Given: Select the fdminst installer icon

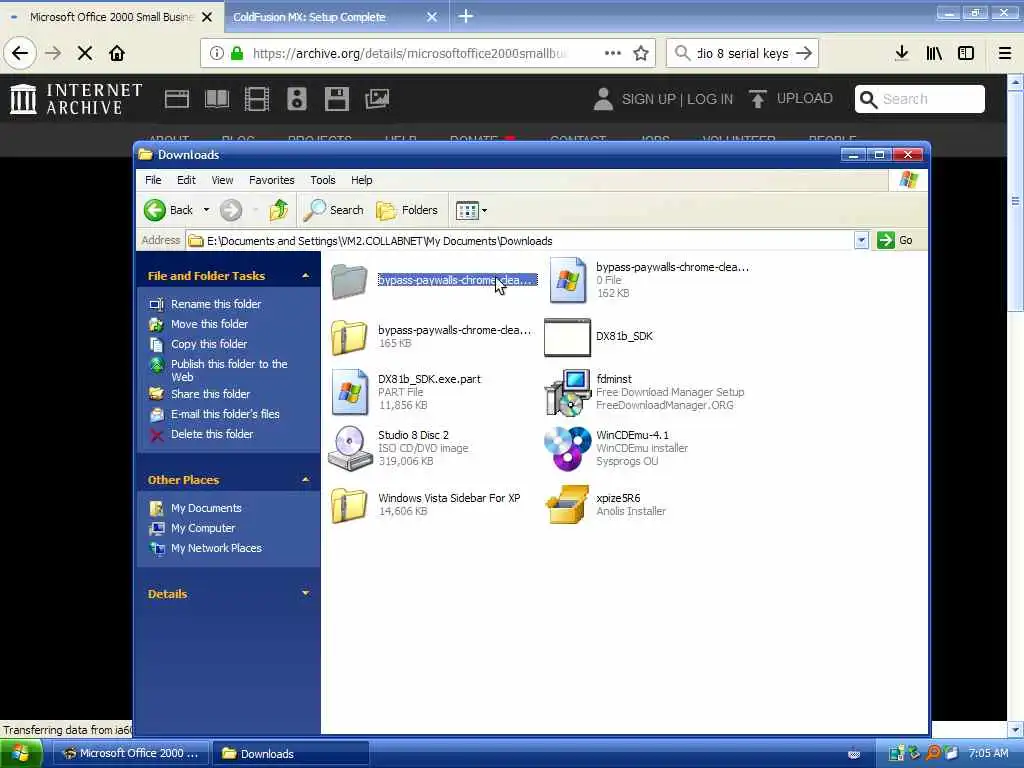Looking at the screenshot, I should pyautogui.click(x=567, y=392).
